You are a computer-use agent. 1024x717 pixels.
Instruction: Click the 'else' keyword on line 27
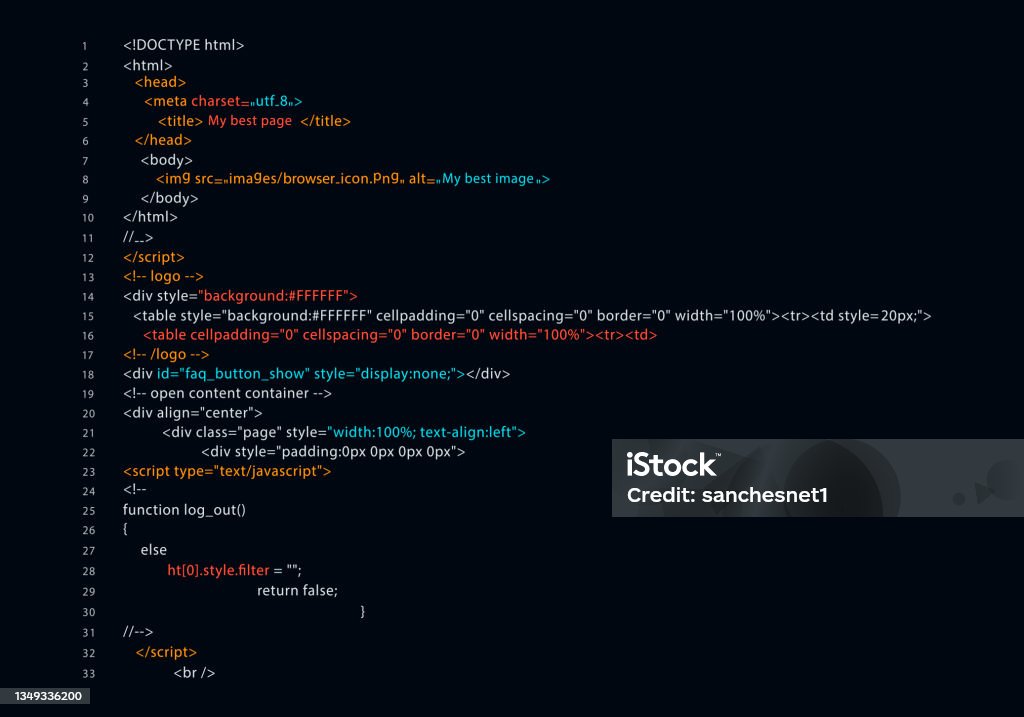[x=154, y=550]
